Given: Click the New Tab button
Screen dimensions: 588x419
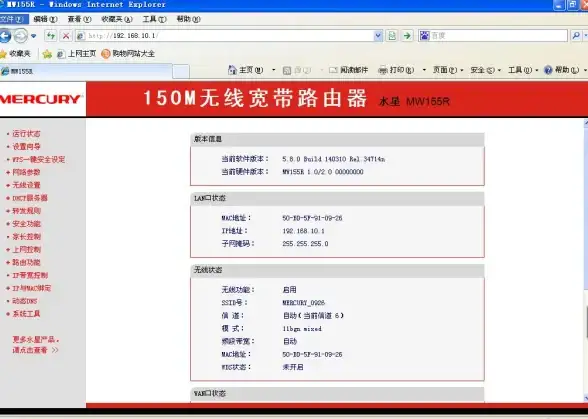Looking at the screenshot, I should tap(181, 71).
